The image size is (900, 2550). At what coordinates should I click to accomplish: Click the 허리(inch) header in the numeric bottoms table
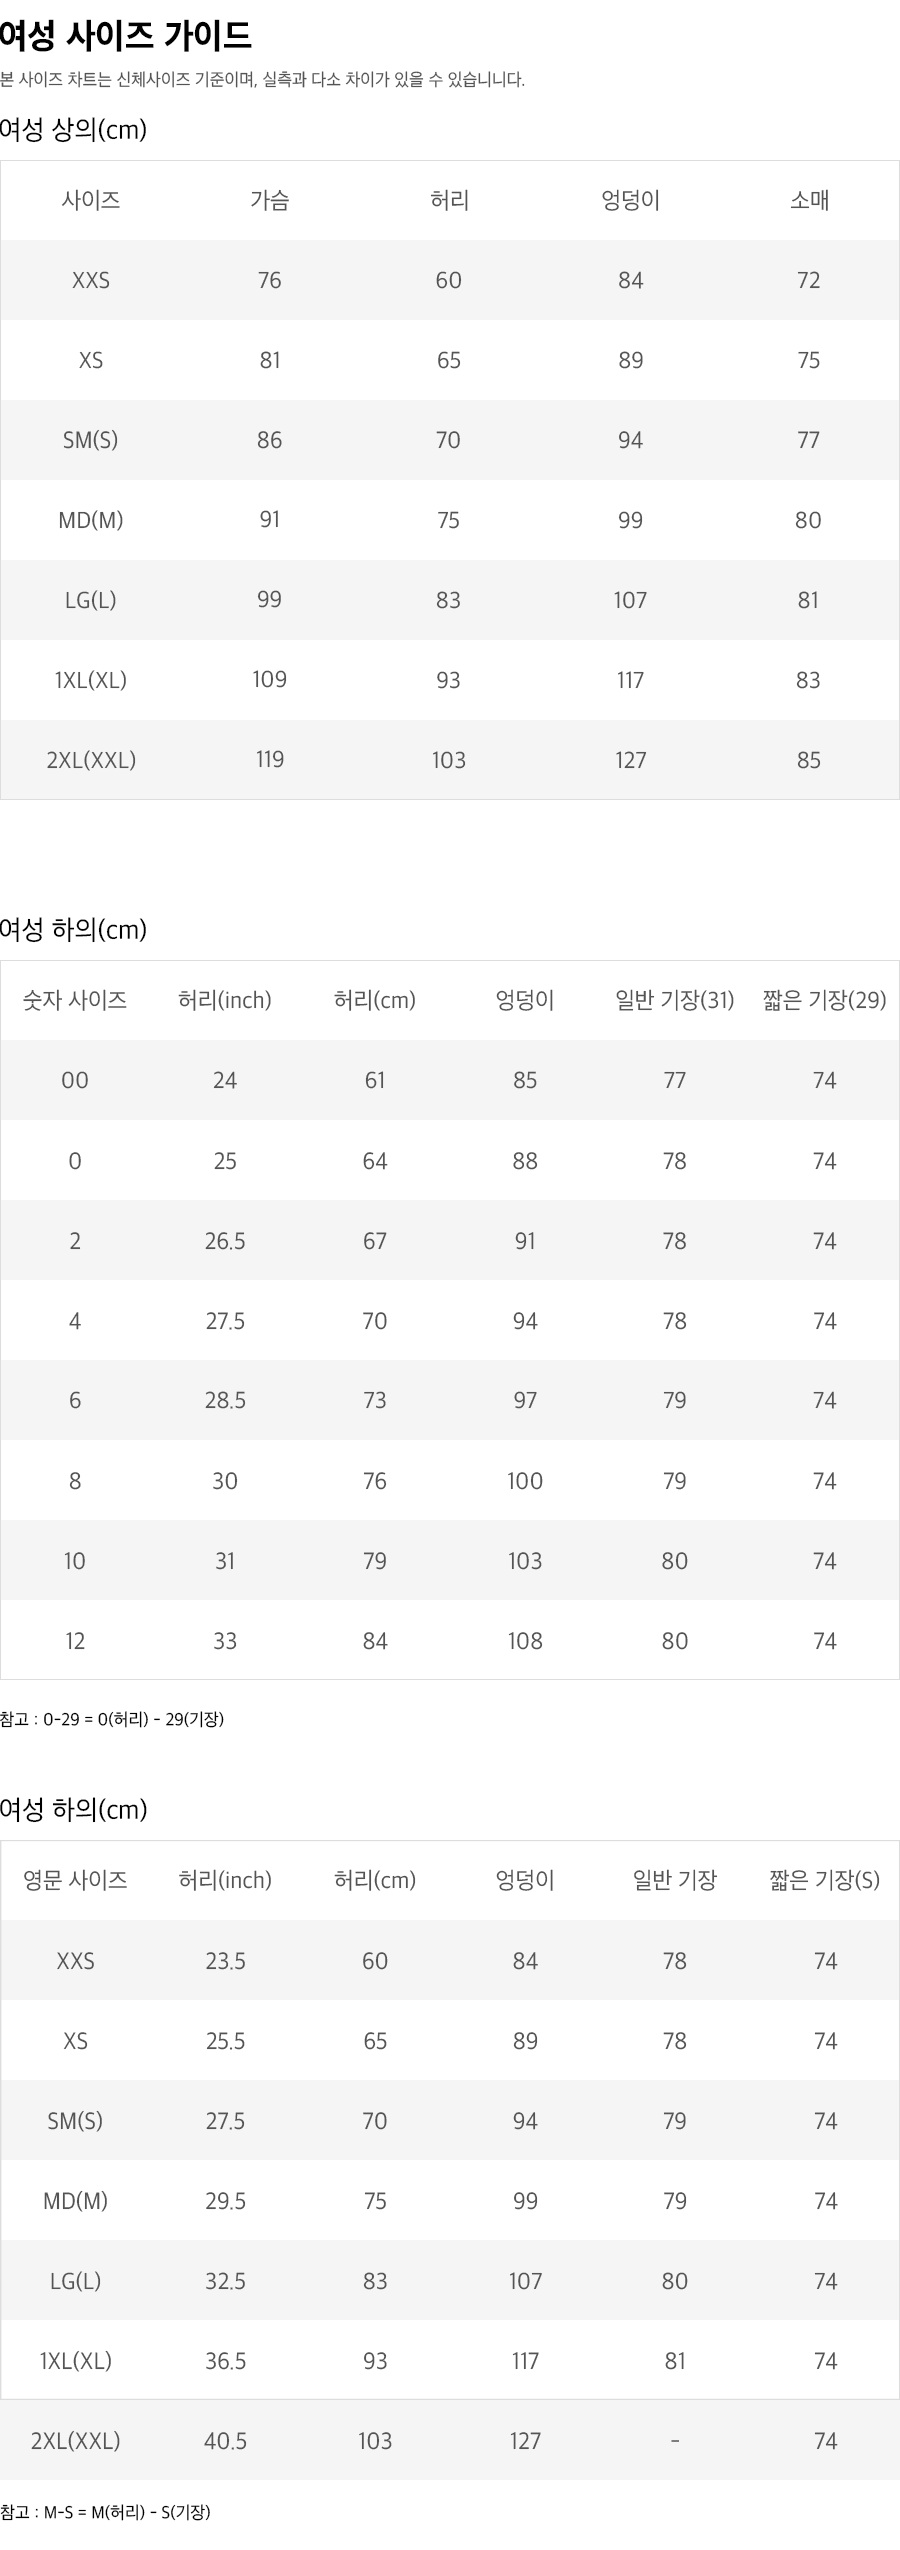click(x=225, y=1000)
